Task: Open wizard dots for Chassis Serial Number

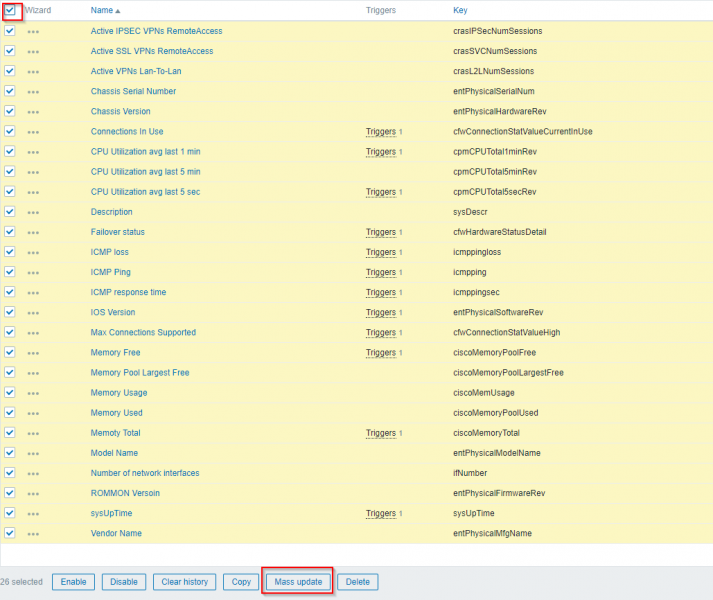Action: pyautogui.click(x=33, y=92)
